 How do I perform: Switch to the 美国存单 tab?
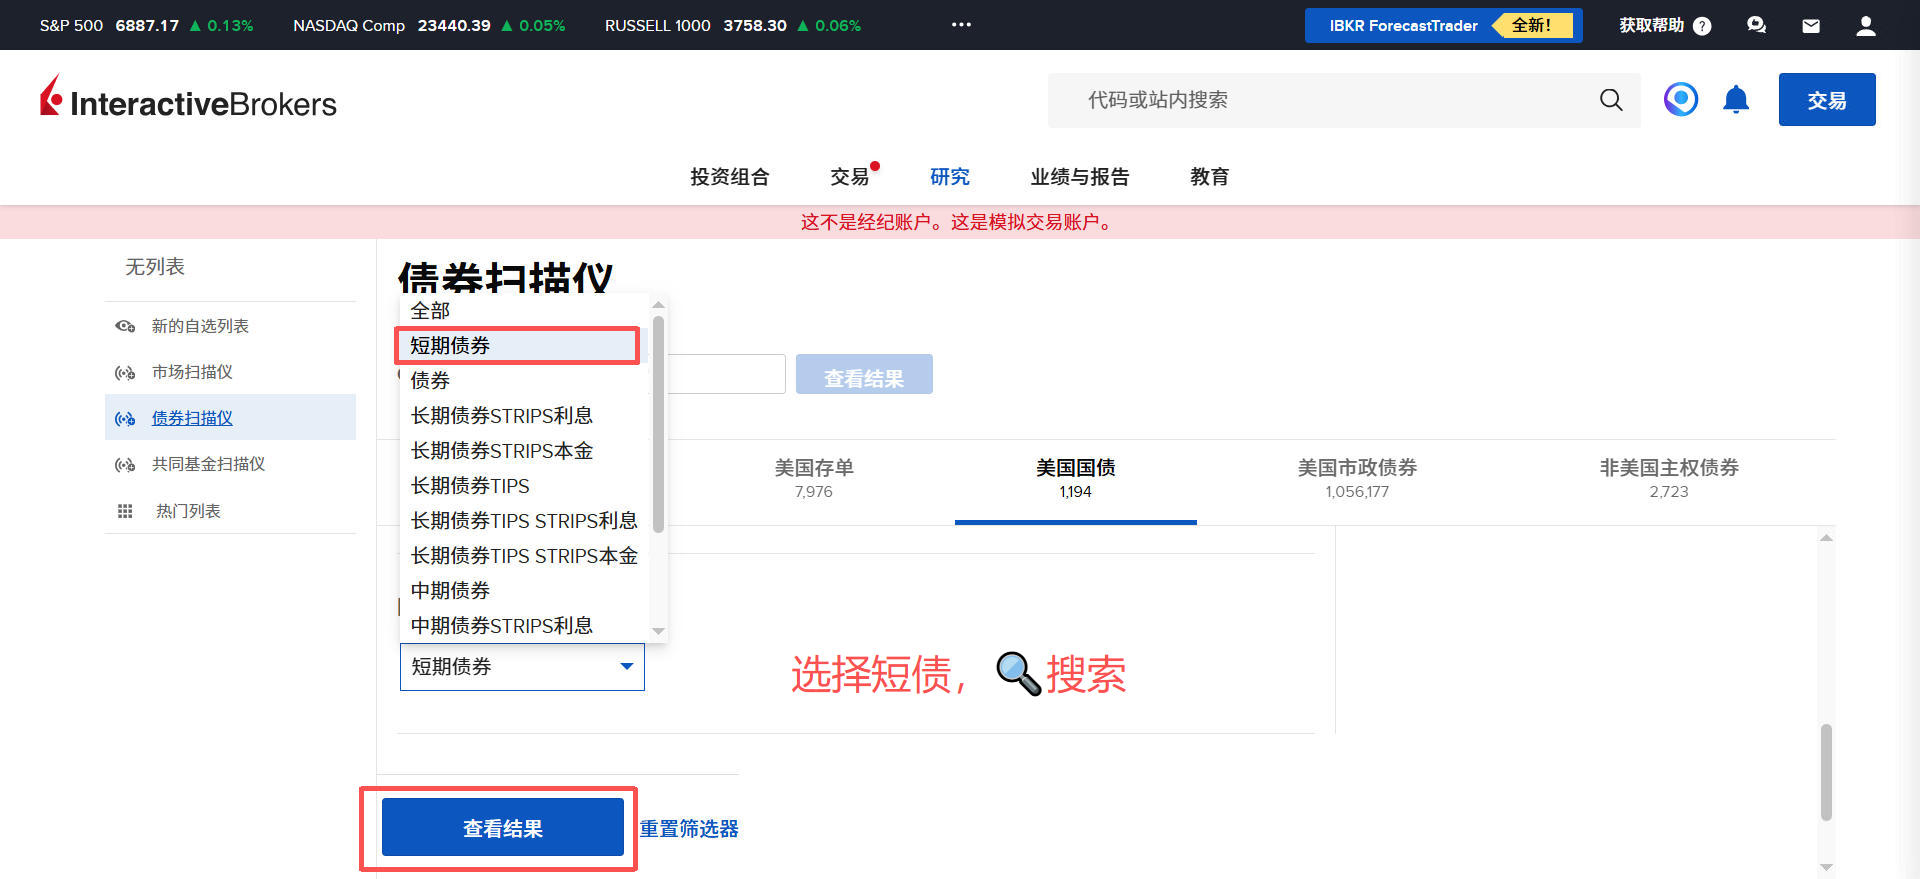[x=813, y=478]
